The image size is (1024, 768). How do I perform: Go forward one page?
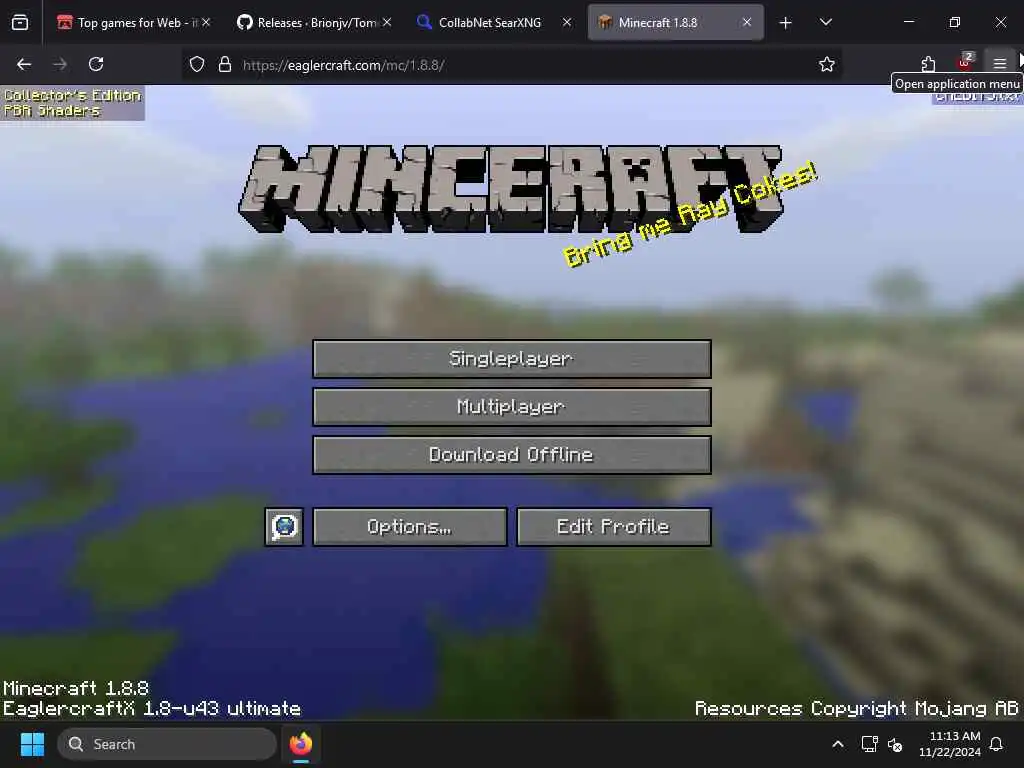coord(59,64)
